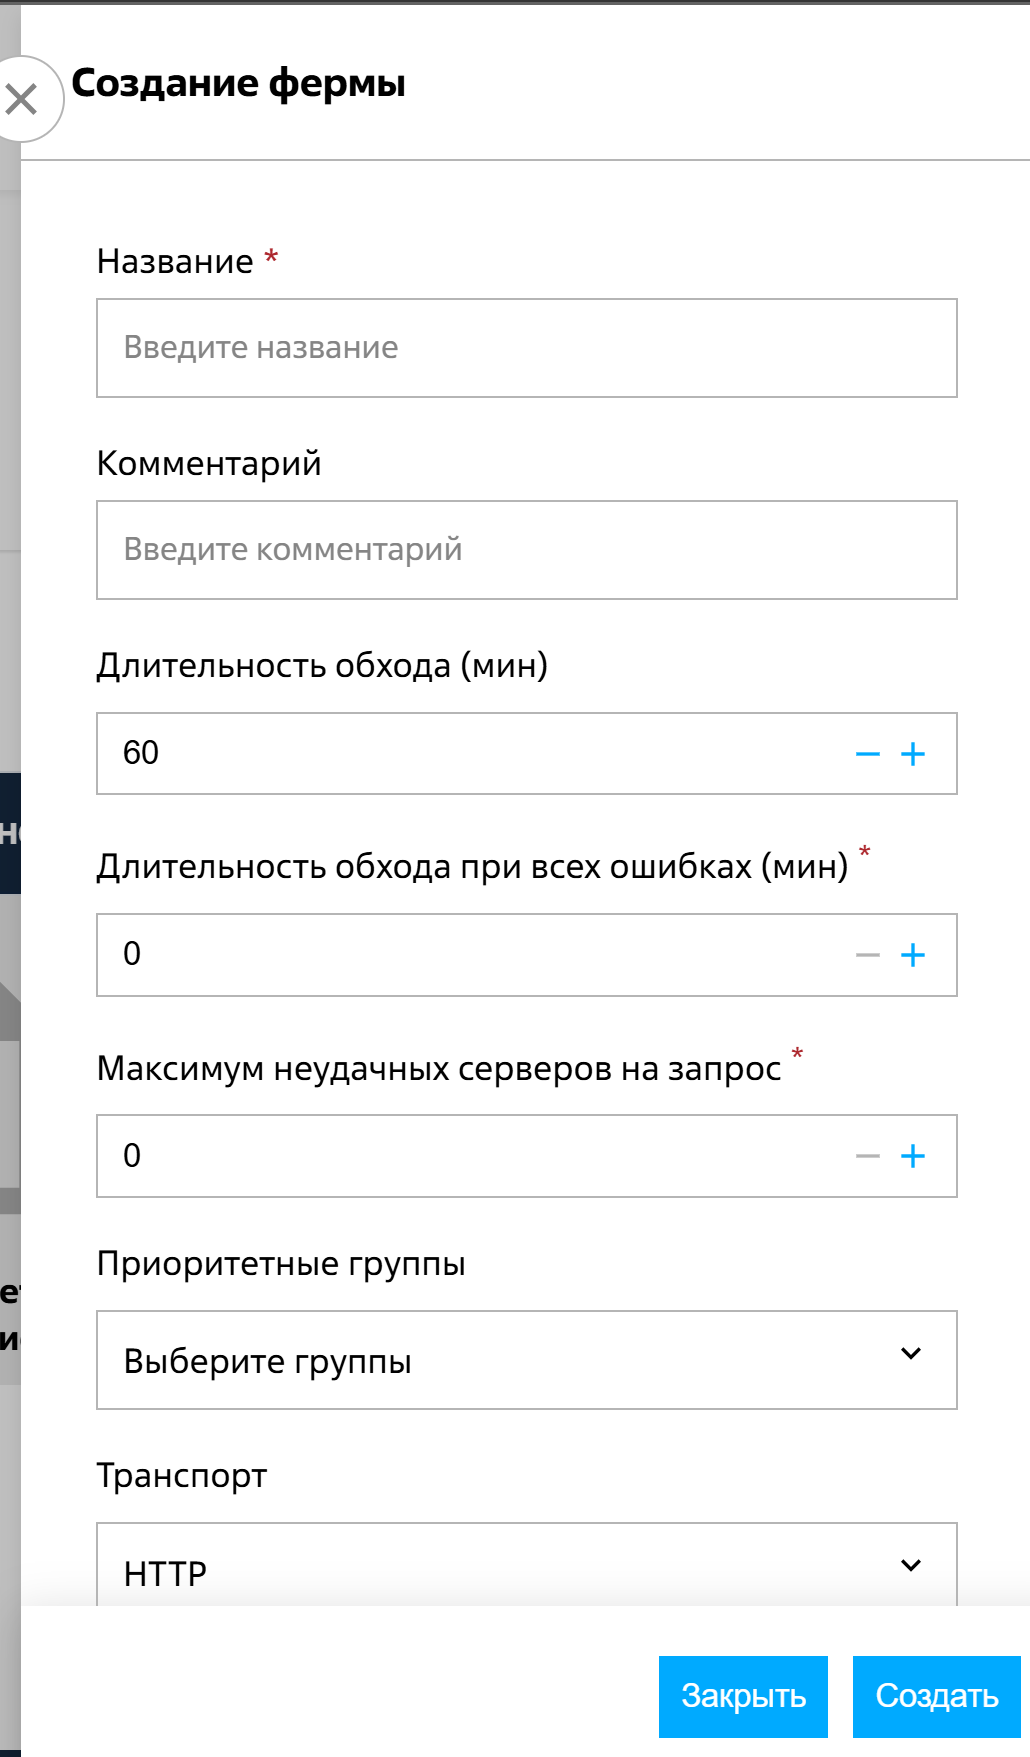This screenshot has width=1030, height=1757.
Task: Open the Выберите группы dropdown
Action: point(526,1360)
